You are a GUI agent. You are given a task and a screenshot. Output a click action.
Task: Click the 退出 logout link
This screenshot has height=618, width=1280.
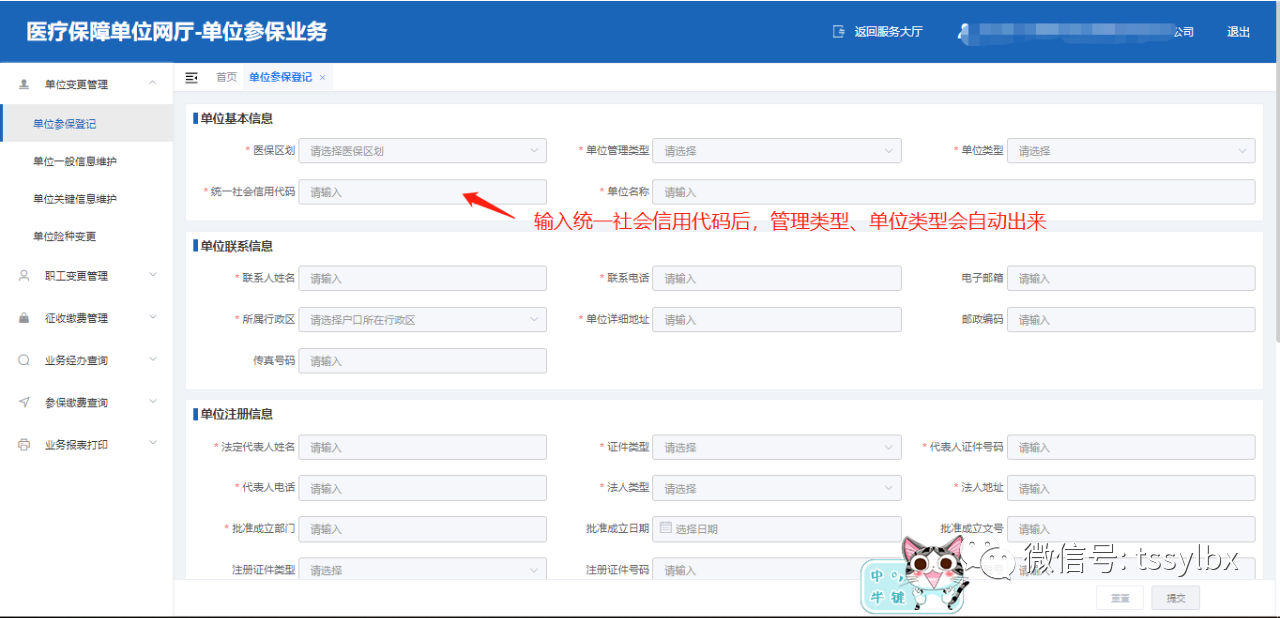(x=1238, y=31)
